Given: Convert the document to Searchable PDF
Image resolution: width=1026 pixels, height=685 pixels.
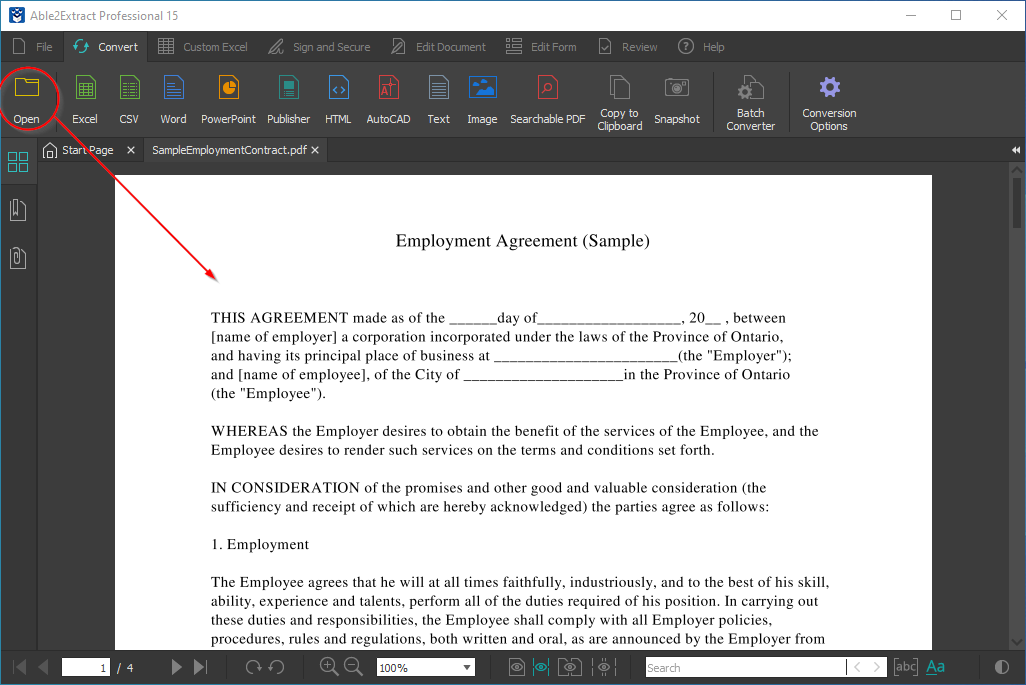Looking at the screenshot, I should point(547,100).
